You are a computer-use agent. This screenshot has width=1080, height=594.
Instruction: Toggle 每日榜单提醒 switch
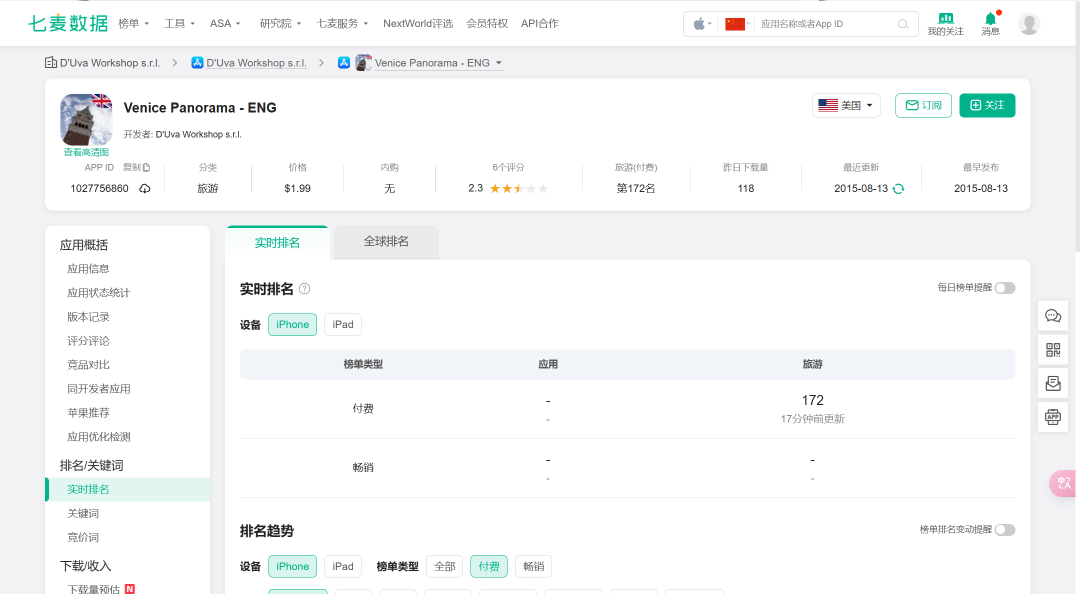coord(1005,288)
